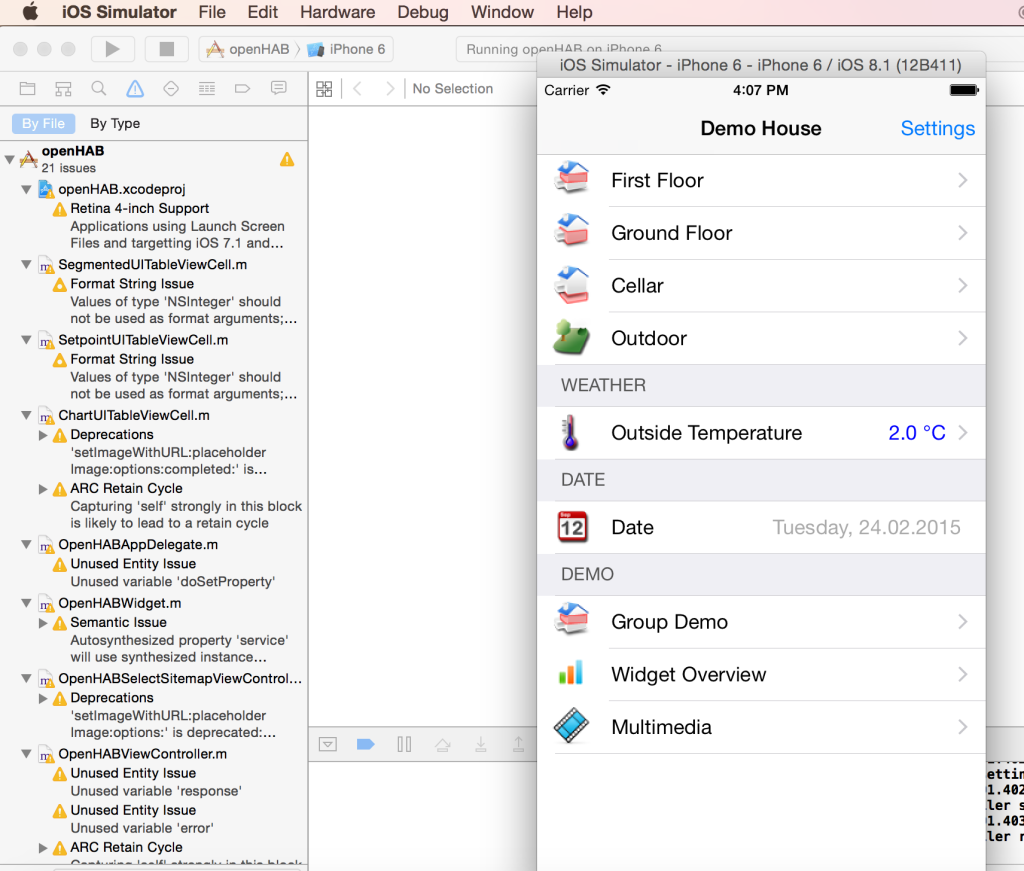
Task: Open the Debug navigator icon
Action: 207,89
